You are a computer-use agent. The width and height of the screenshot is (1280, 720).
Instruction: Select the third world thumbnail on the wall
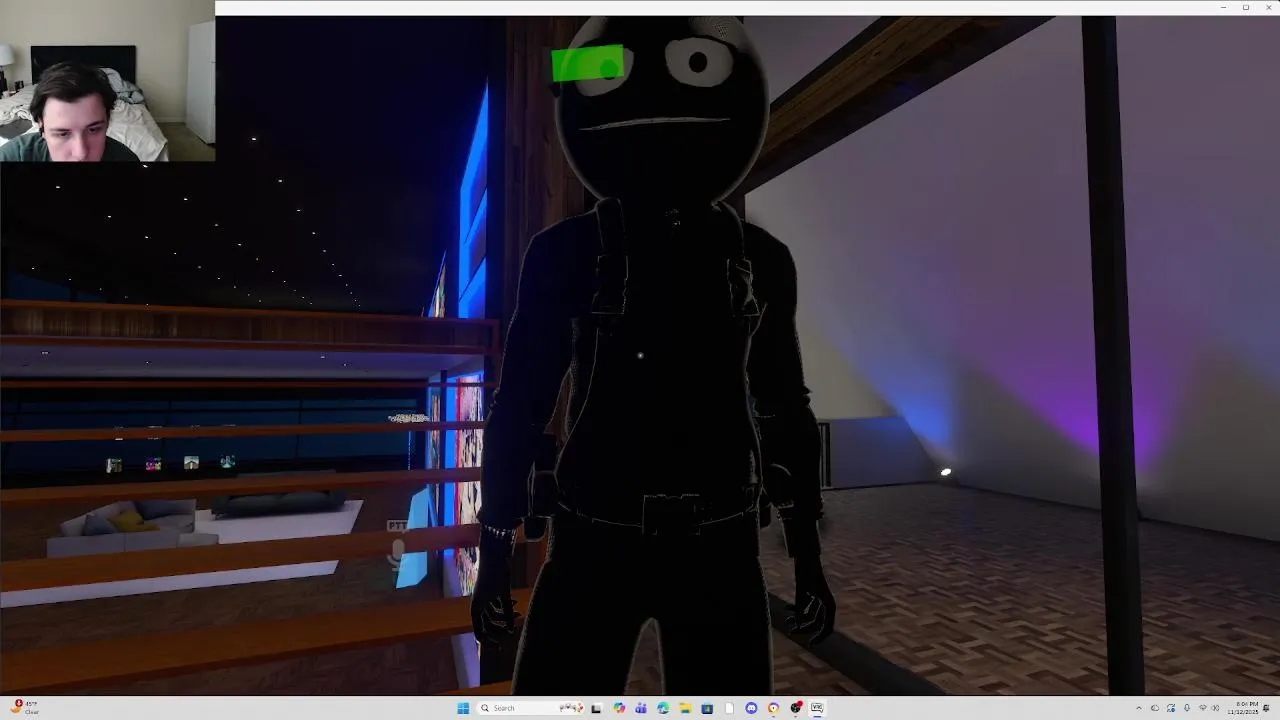click(191, 462)
